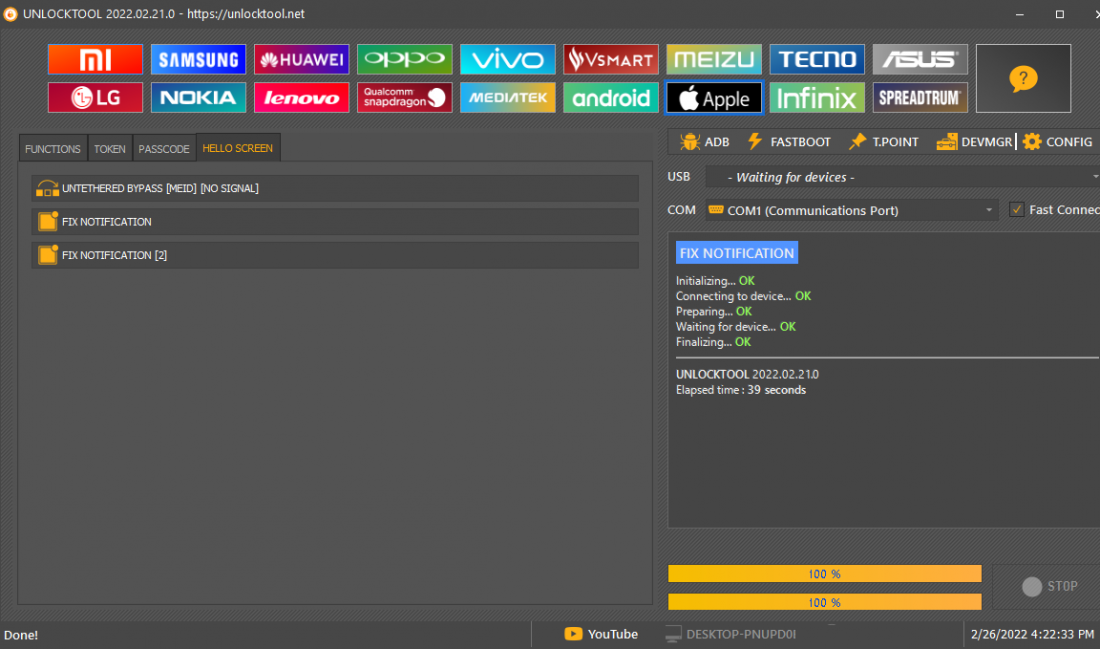Open the T.POINT test point tool
Screen dimensions: 1100x649
884,142
